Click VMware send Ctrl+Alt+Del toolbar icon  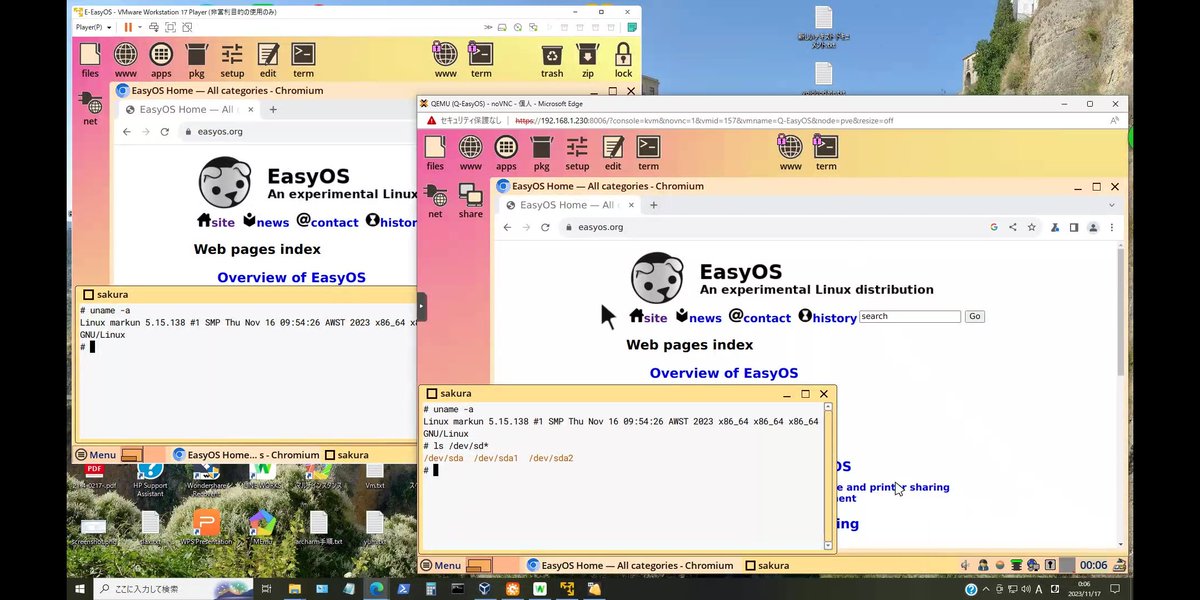[x=155, y=27]
